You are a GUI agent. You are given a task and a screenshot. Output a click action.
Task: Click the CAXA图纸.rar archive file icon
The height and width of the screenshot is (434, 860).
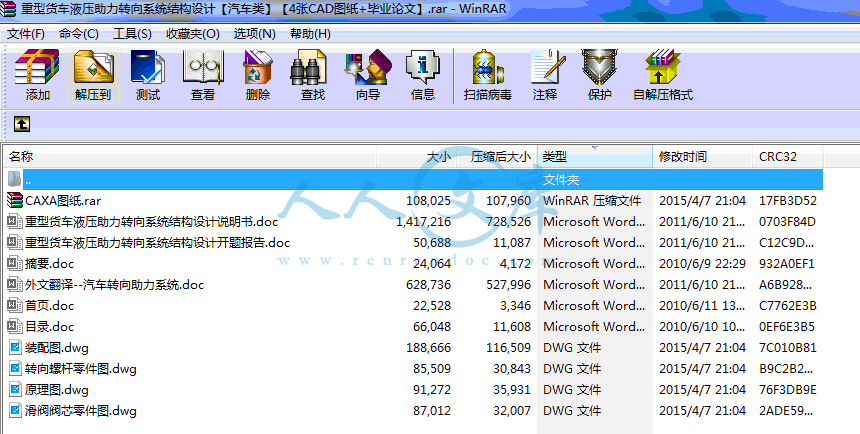coord(14,200)
